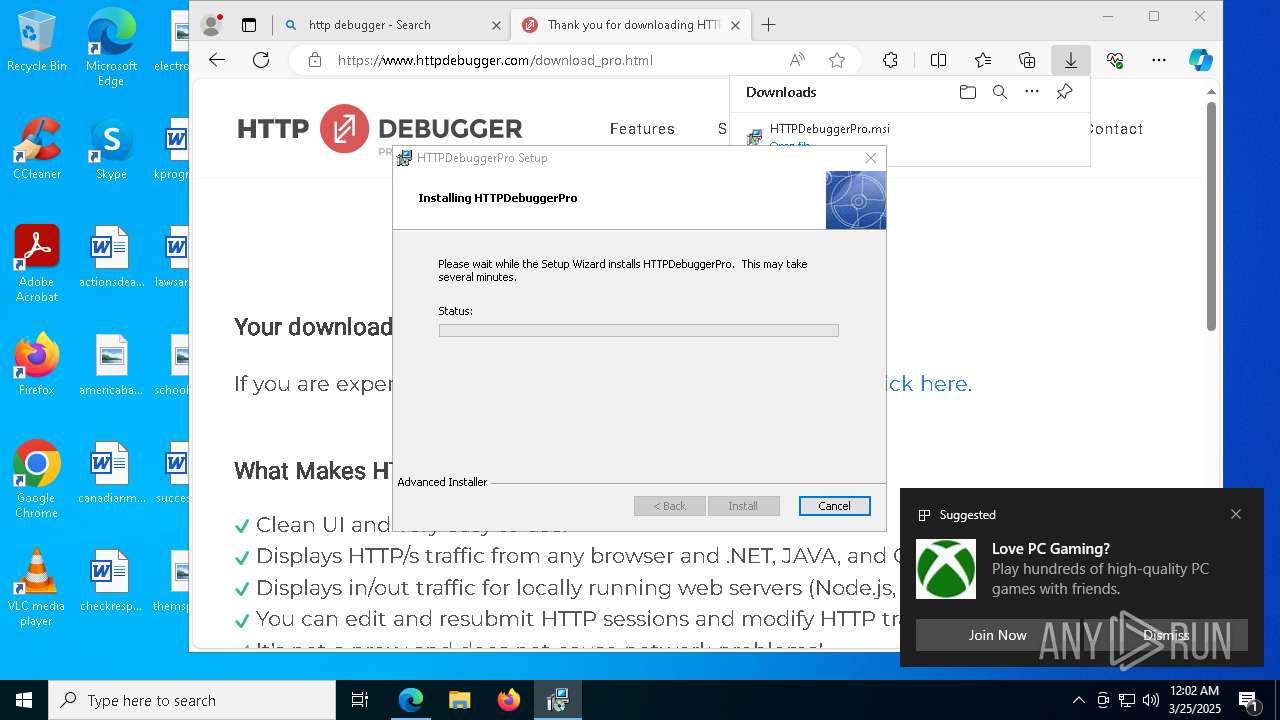Close the HTTPDebuggerPro Setup dialog
The height and width of the screenshot is (720, 1280).
pyautogui.click(x=871, y=158)
